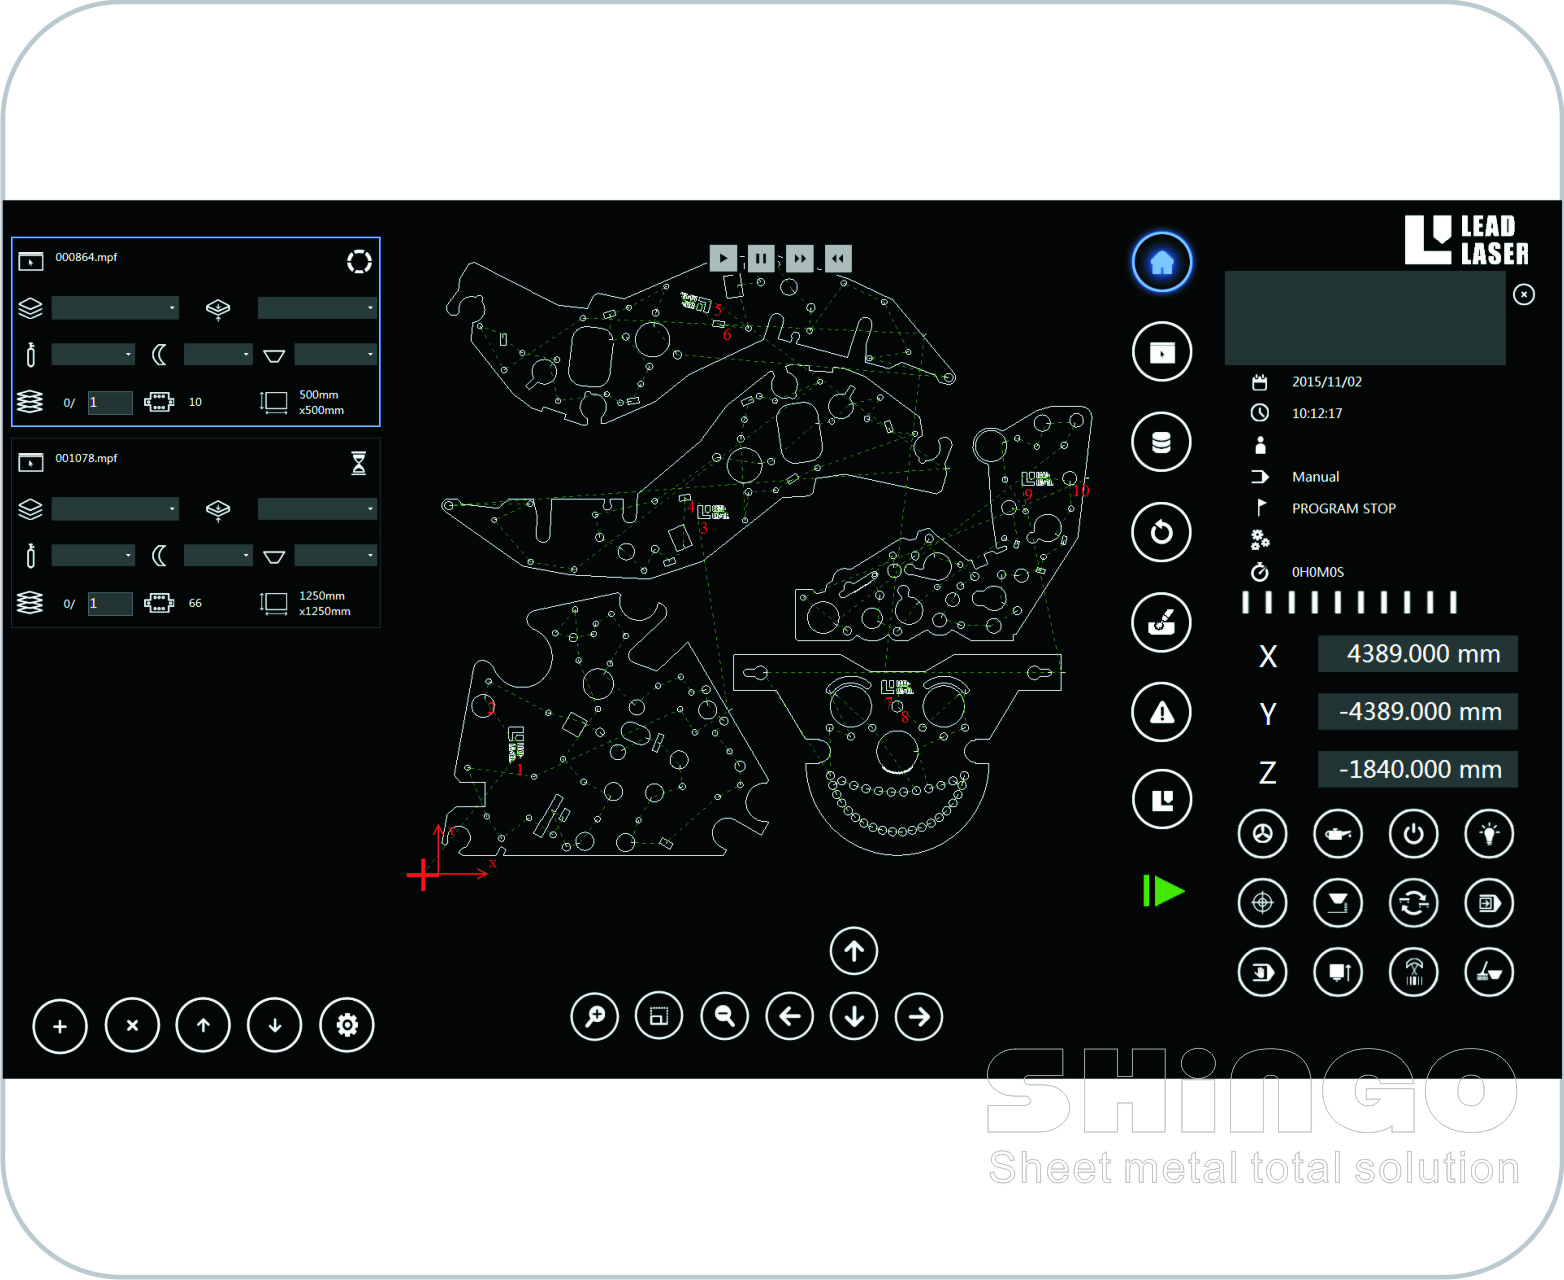The width and height of the screenshot is (1564, 1280).
Task: Click the running status circle on 000864.mpf
Action: click(x=359, y=261)
